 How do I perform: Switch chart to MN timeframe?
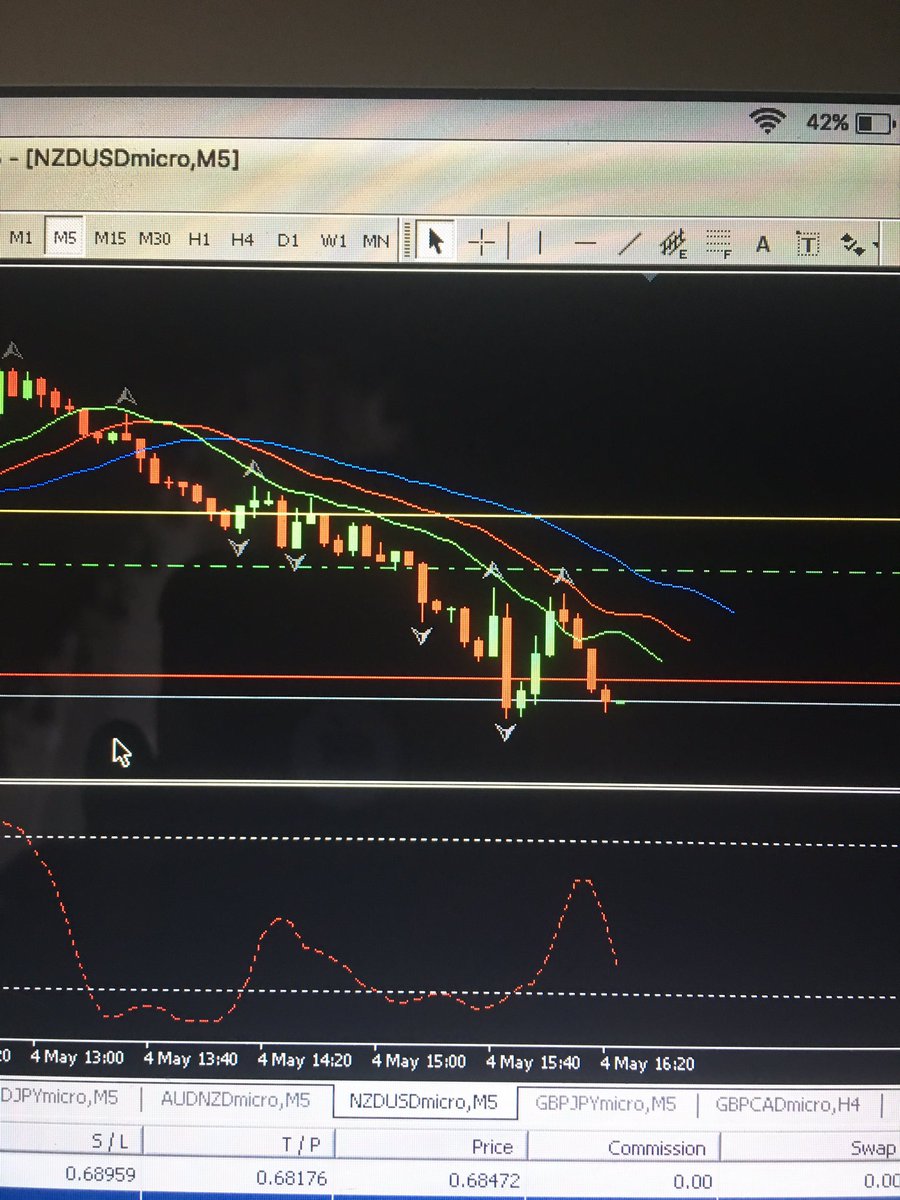coord(376,241)
